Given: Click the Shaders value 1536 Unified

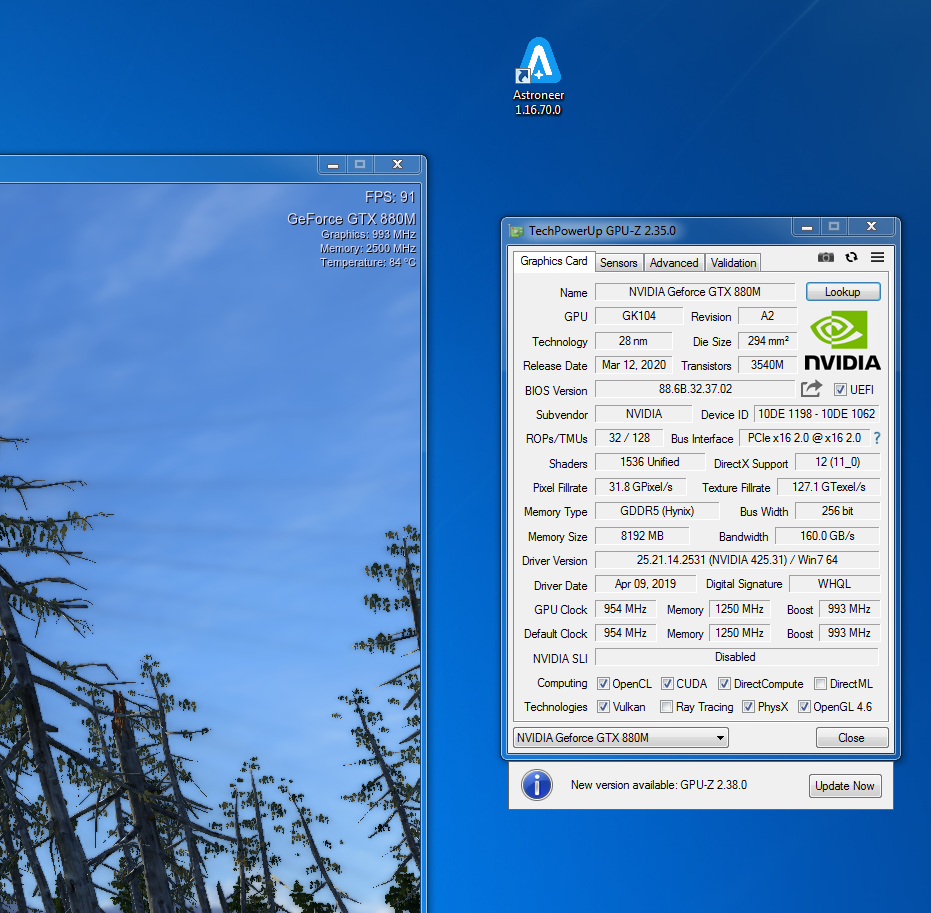Looking at the screenshot, I should pos(650,462).
